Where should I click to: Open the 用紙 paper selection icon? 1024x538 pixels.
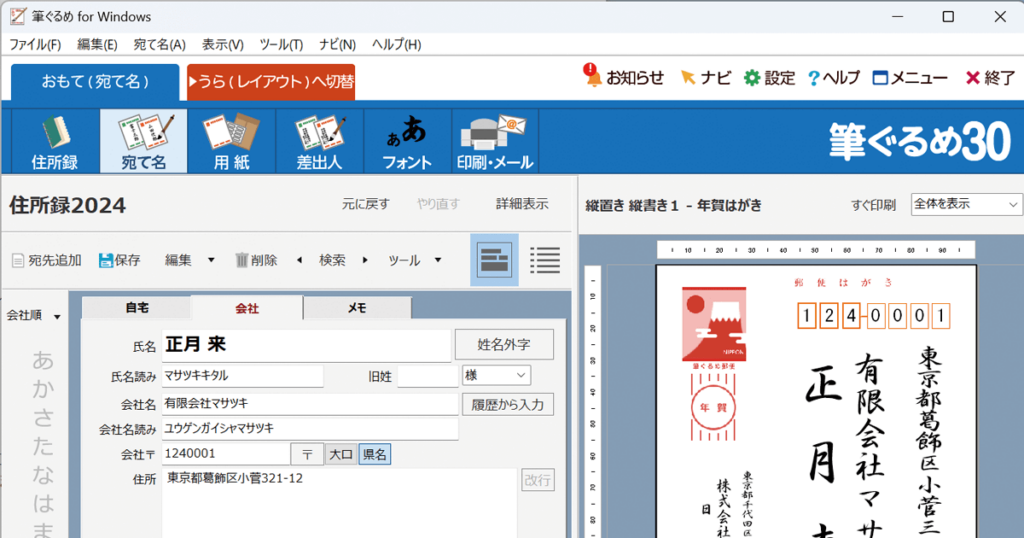(231, 141)
